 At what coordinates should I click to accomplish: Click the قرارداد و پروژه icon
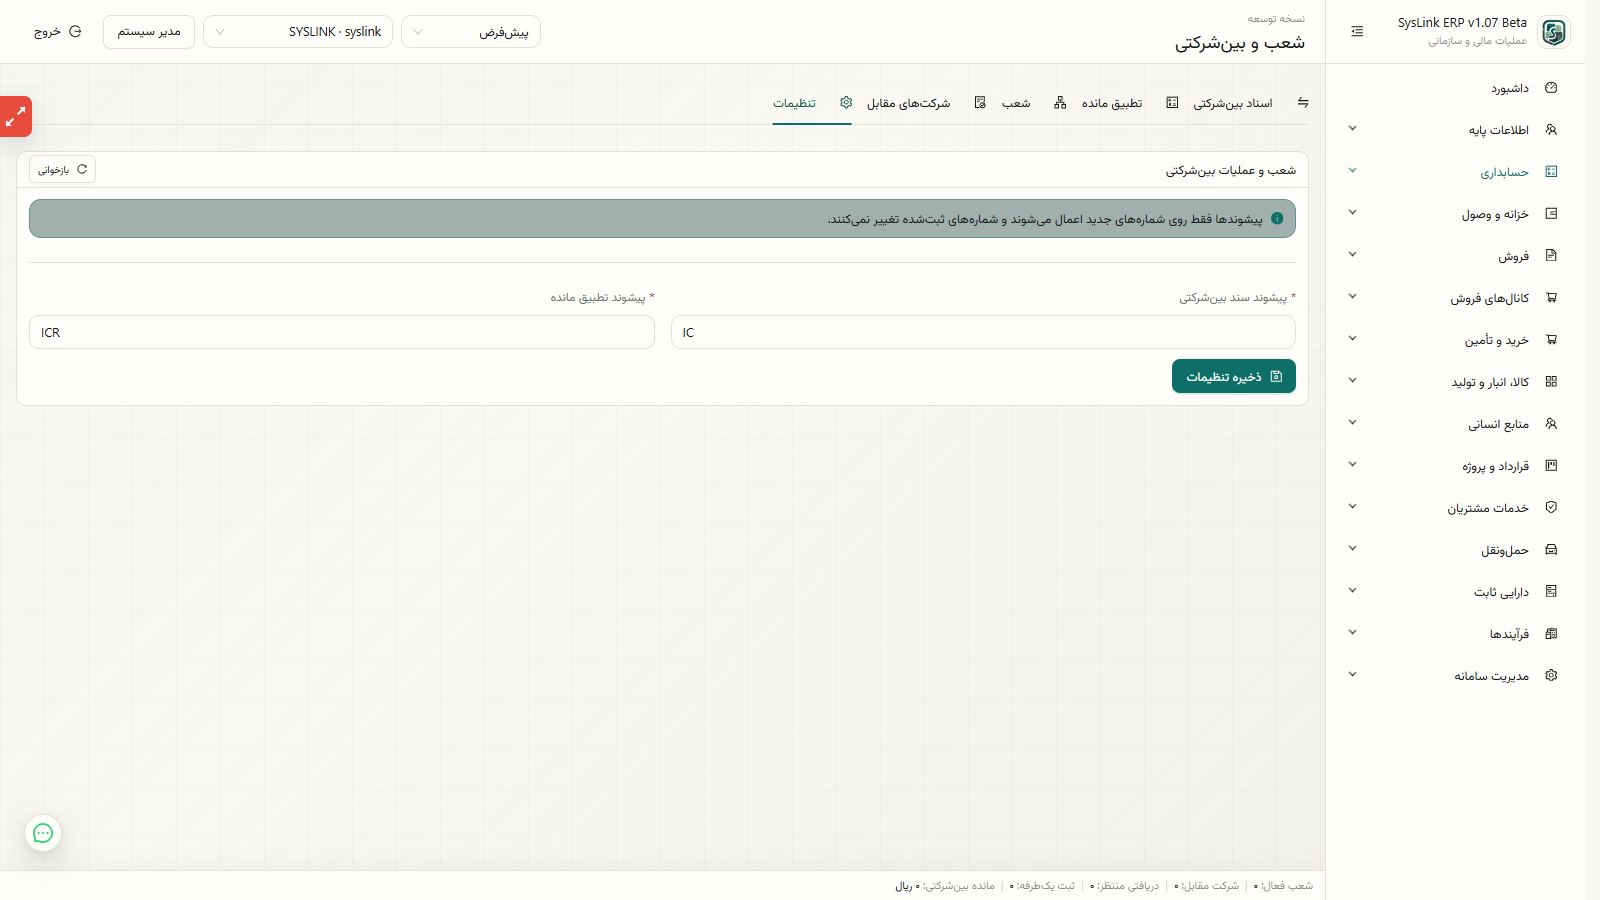coord(1551,466)
